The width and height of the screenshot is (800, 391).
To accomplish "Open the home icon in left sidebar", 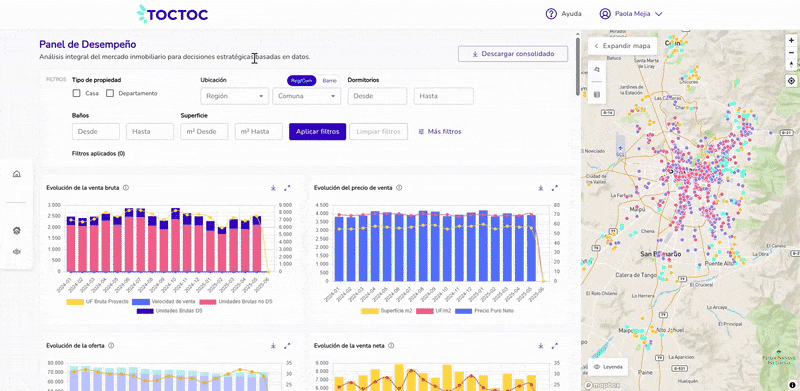I will pos(17,174).
